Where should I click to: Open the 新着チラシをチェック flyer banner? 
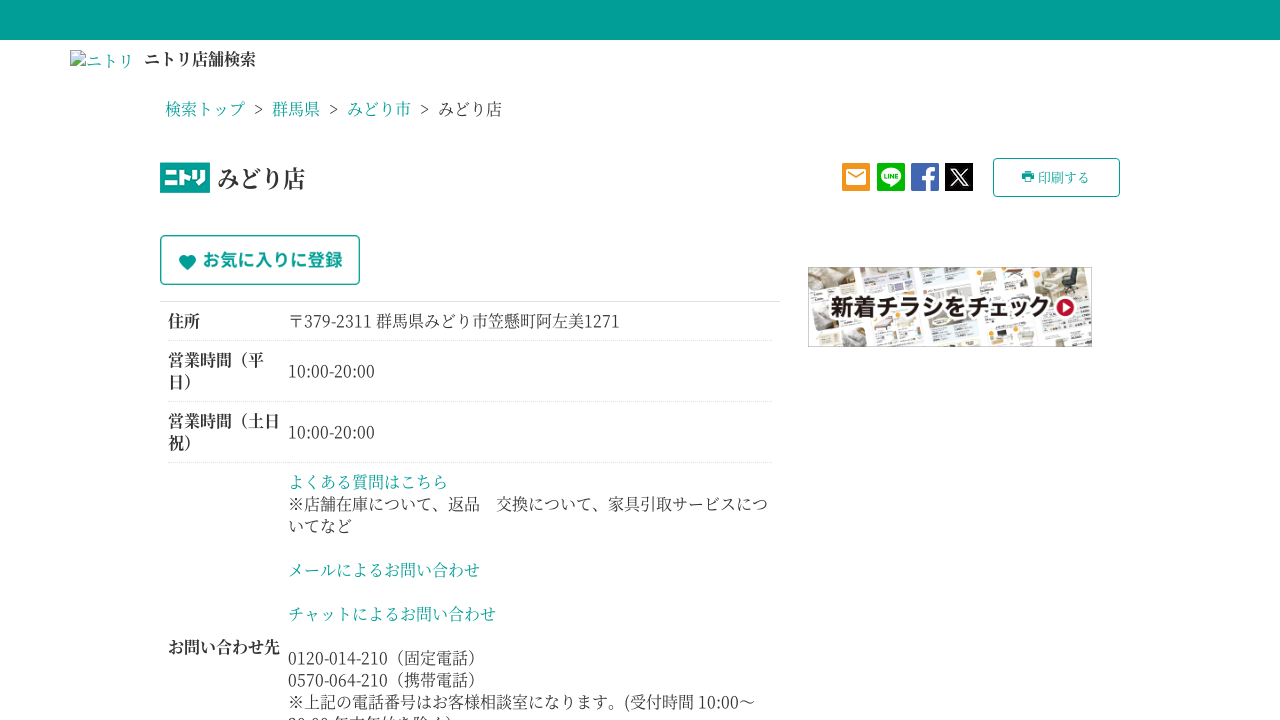[x=950, y=307]
